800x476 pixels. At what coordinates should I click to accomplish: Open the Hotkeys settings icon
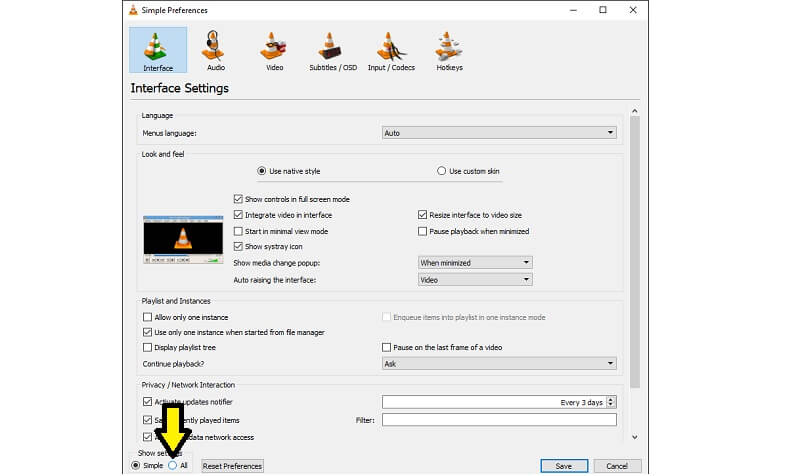pos(449,50)
